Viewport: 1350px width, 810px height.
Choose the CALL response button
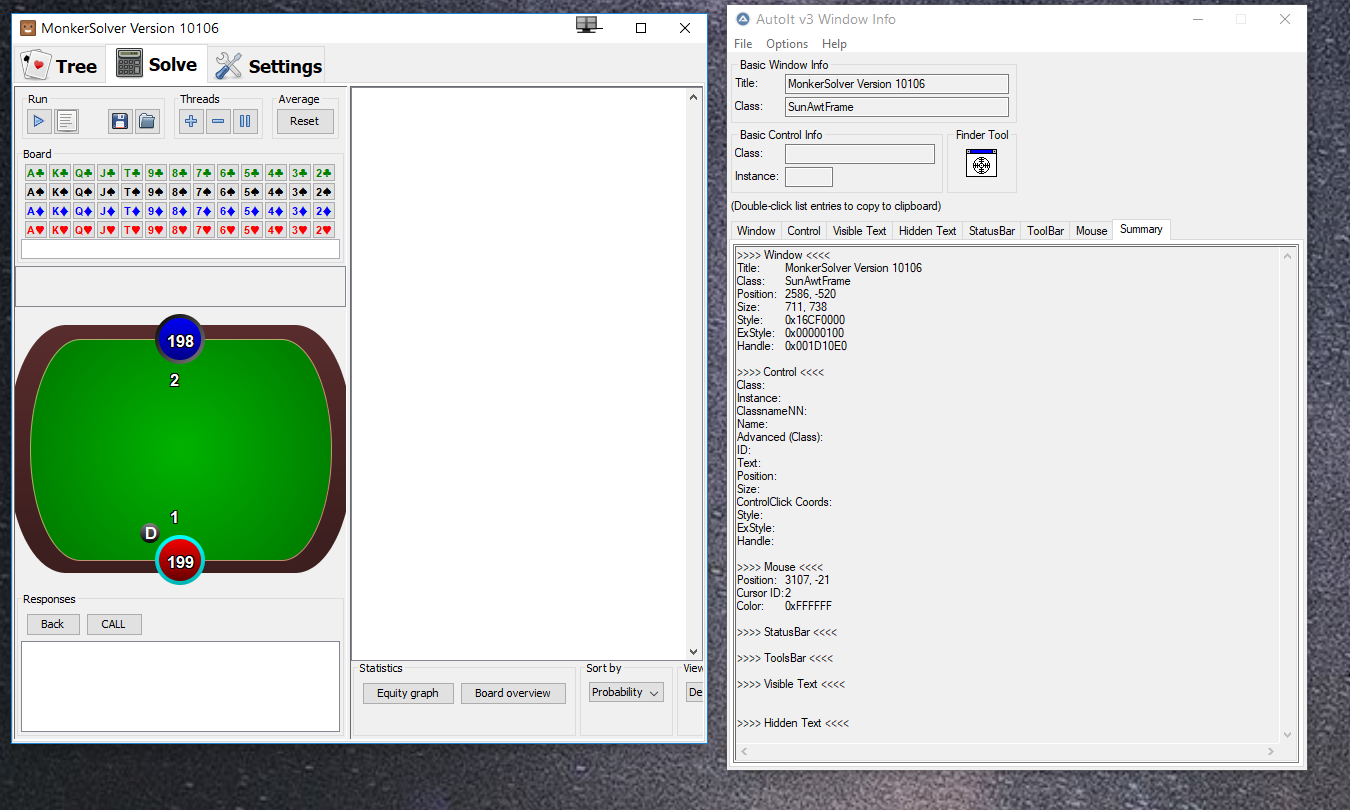pyautogui.click(x=114, y=624)
